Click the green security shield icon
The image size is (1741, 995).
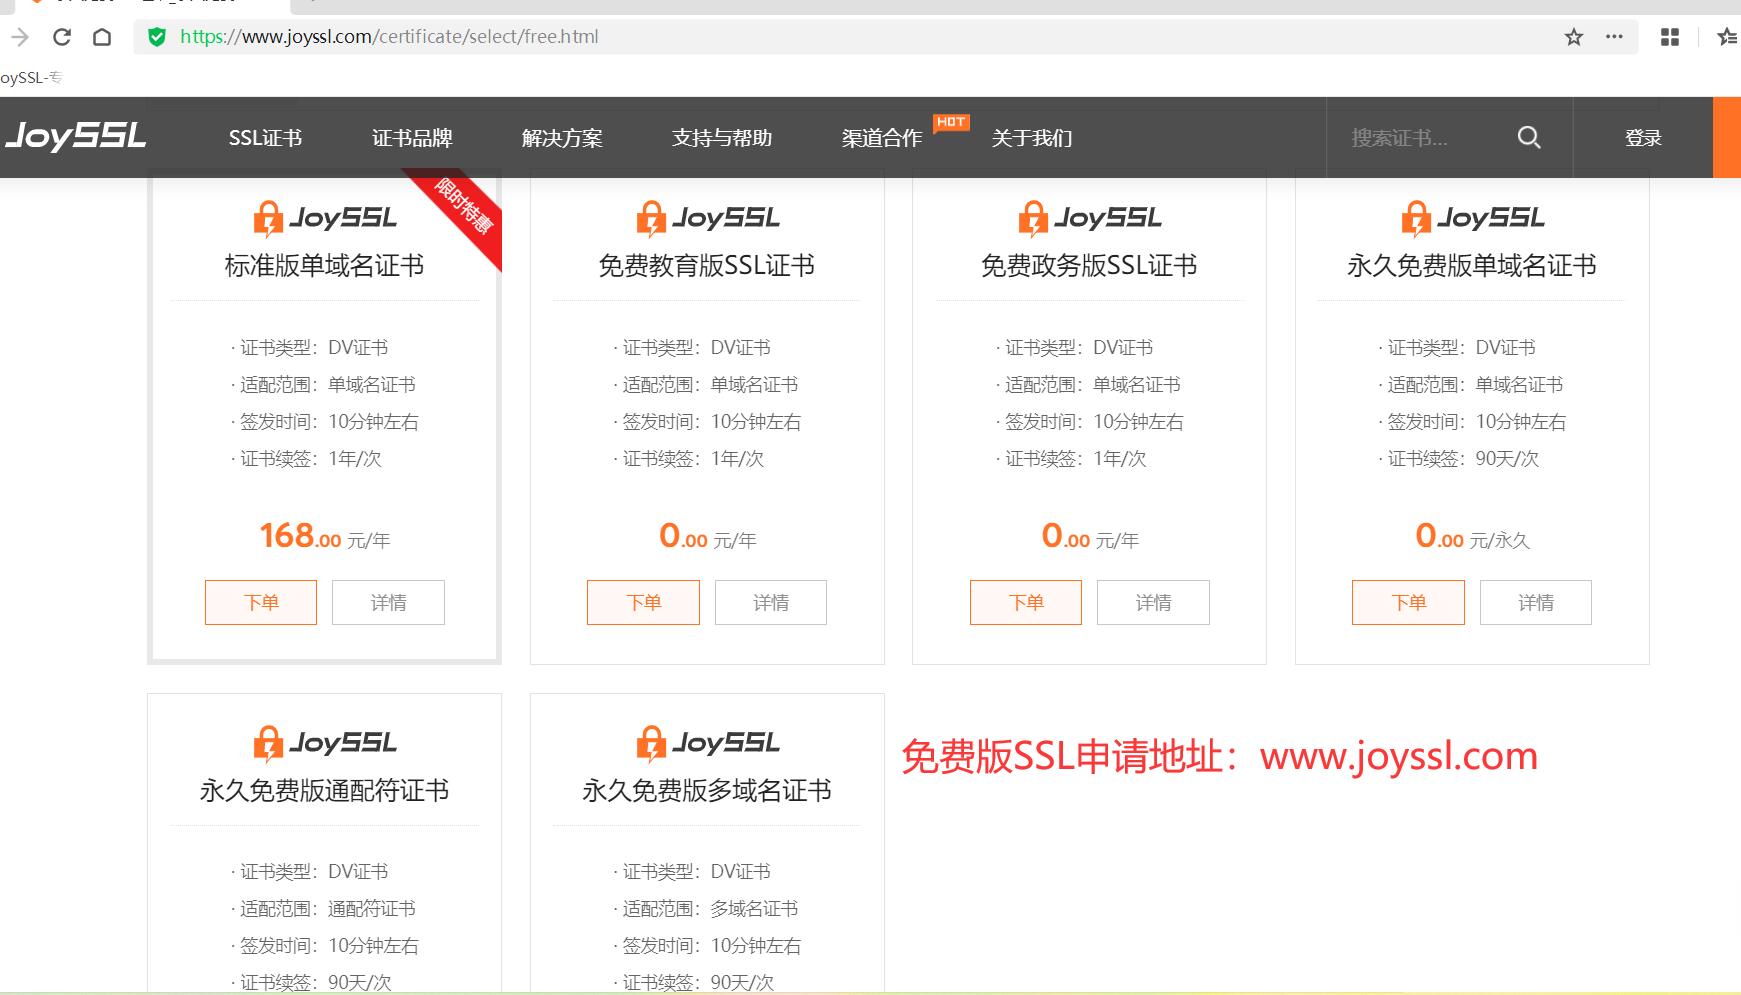coord(156,37)
